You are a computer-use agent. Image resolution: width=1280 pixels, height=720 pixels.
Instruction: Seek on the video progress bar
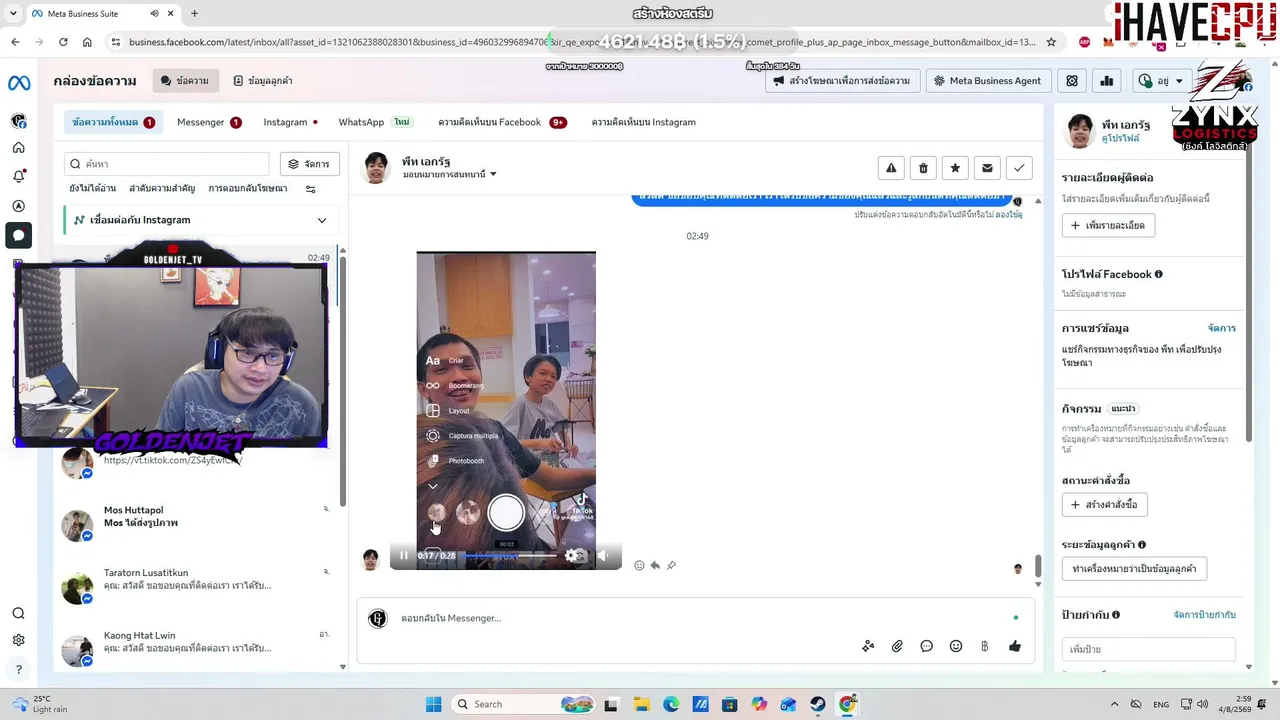(x=510, y=555)
